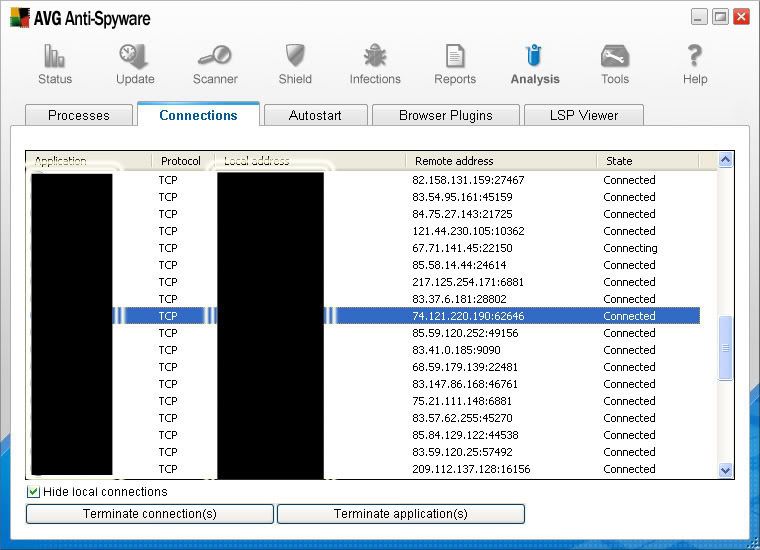Image resolution: width=760 pixels, height=550 pixels.
Task: Select row with remote 83.147.86.168:46761
Action: [x=365, y=384]
